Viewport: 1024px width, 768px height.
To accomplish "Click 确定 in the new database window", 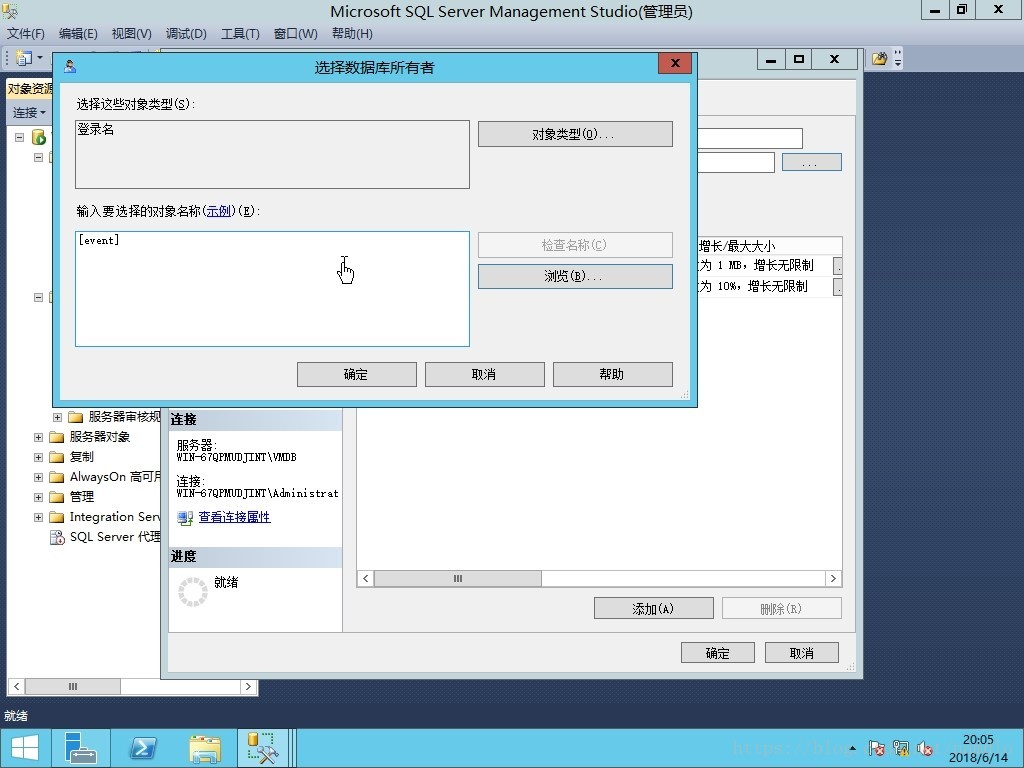I will (x=718, y=653).
